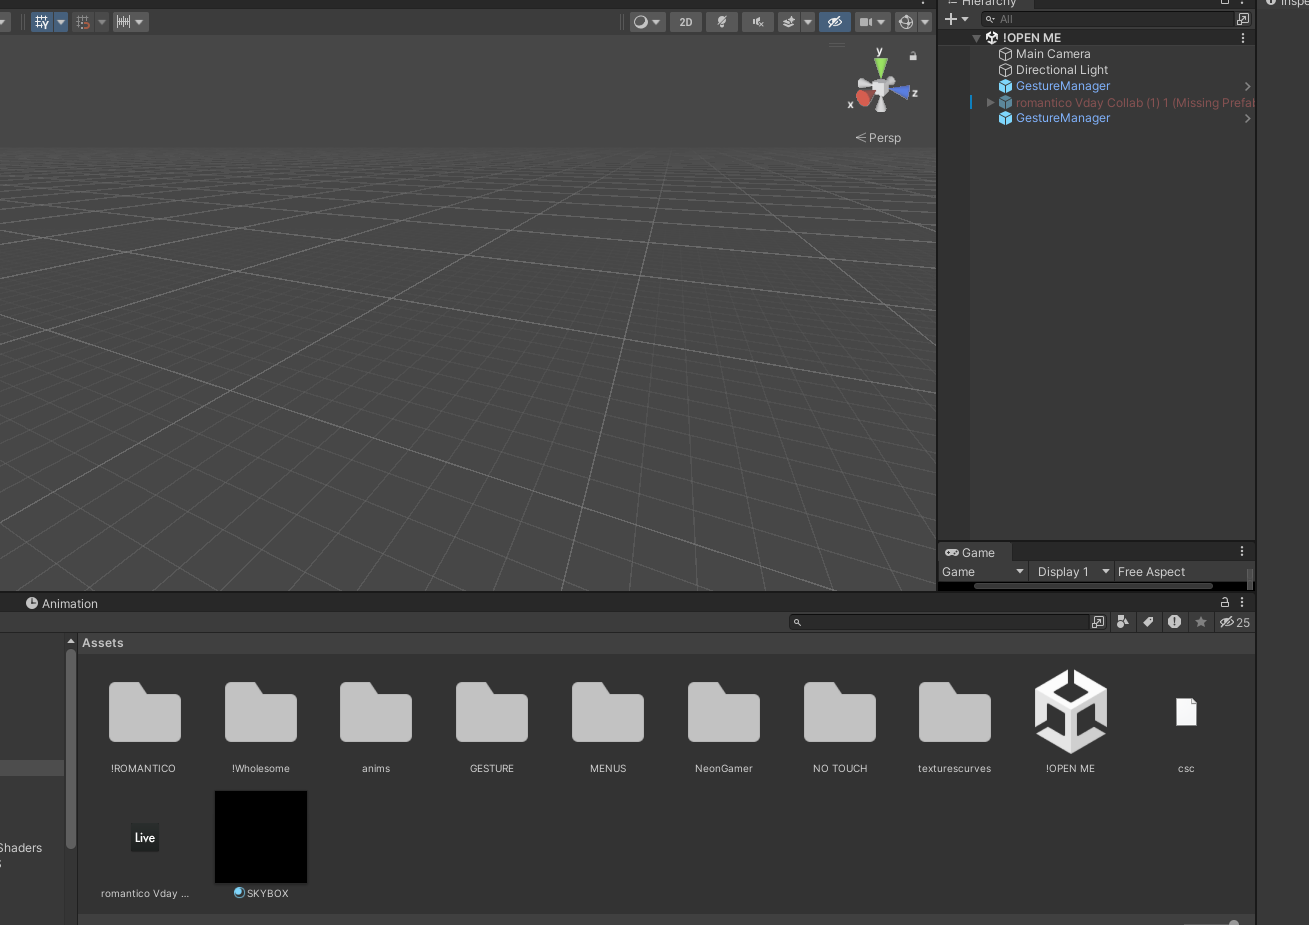The height and width of the screenshot is (925, 1309).
Task: Toggle the scene gizmo rotation lock
Action: click(x=913, y=57)
